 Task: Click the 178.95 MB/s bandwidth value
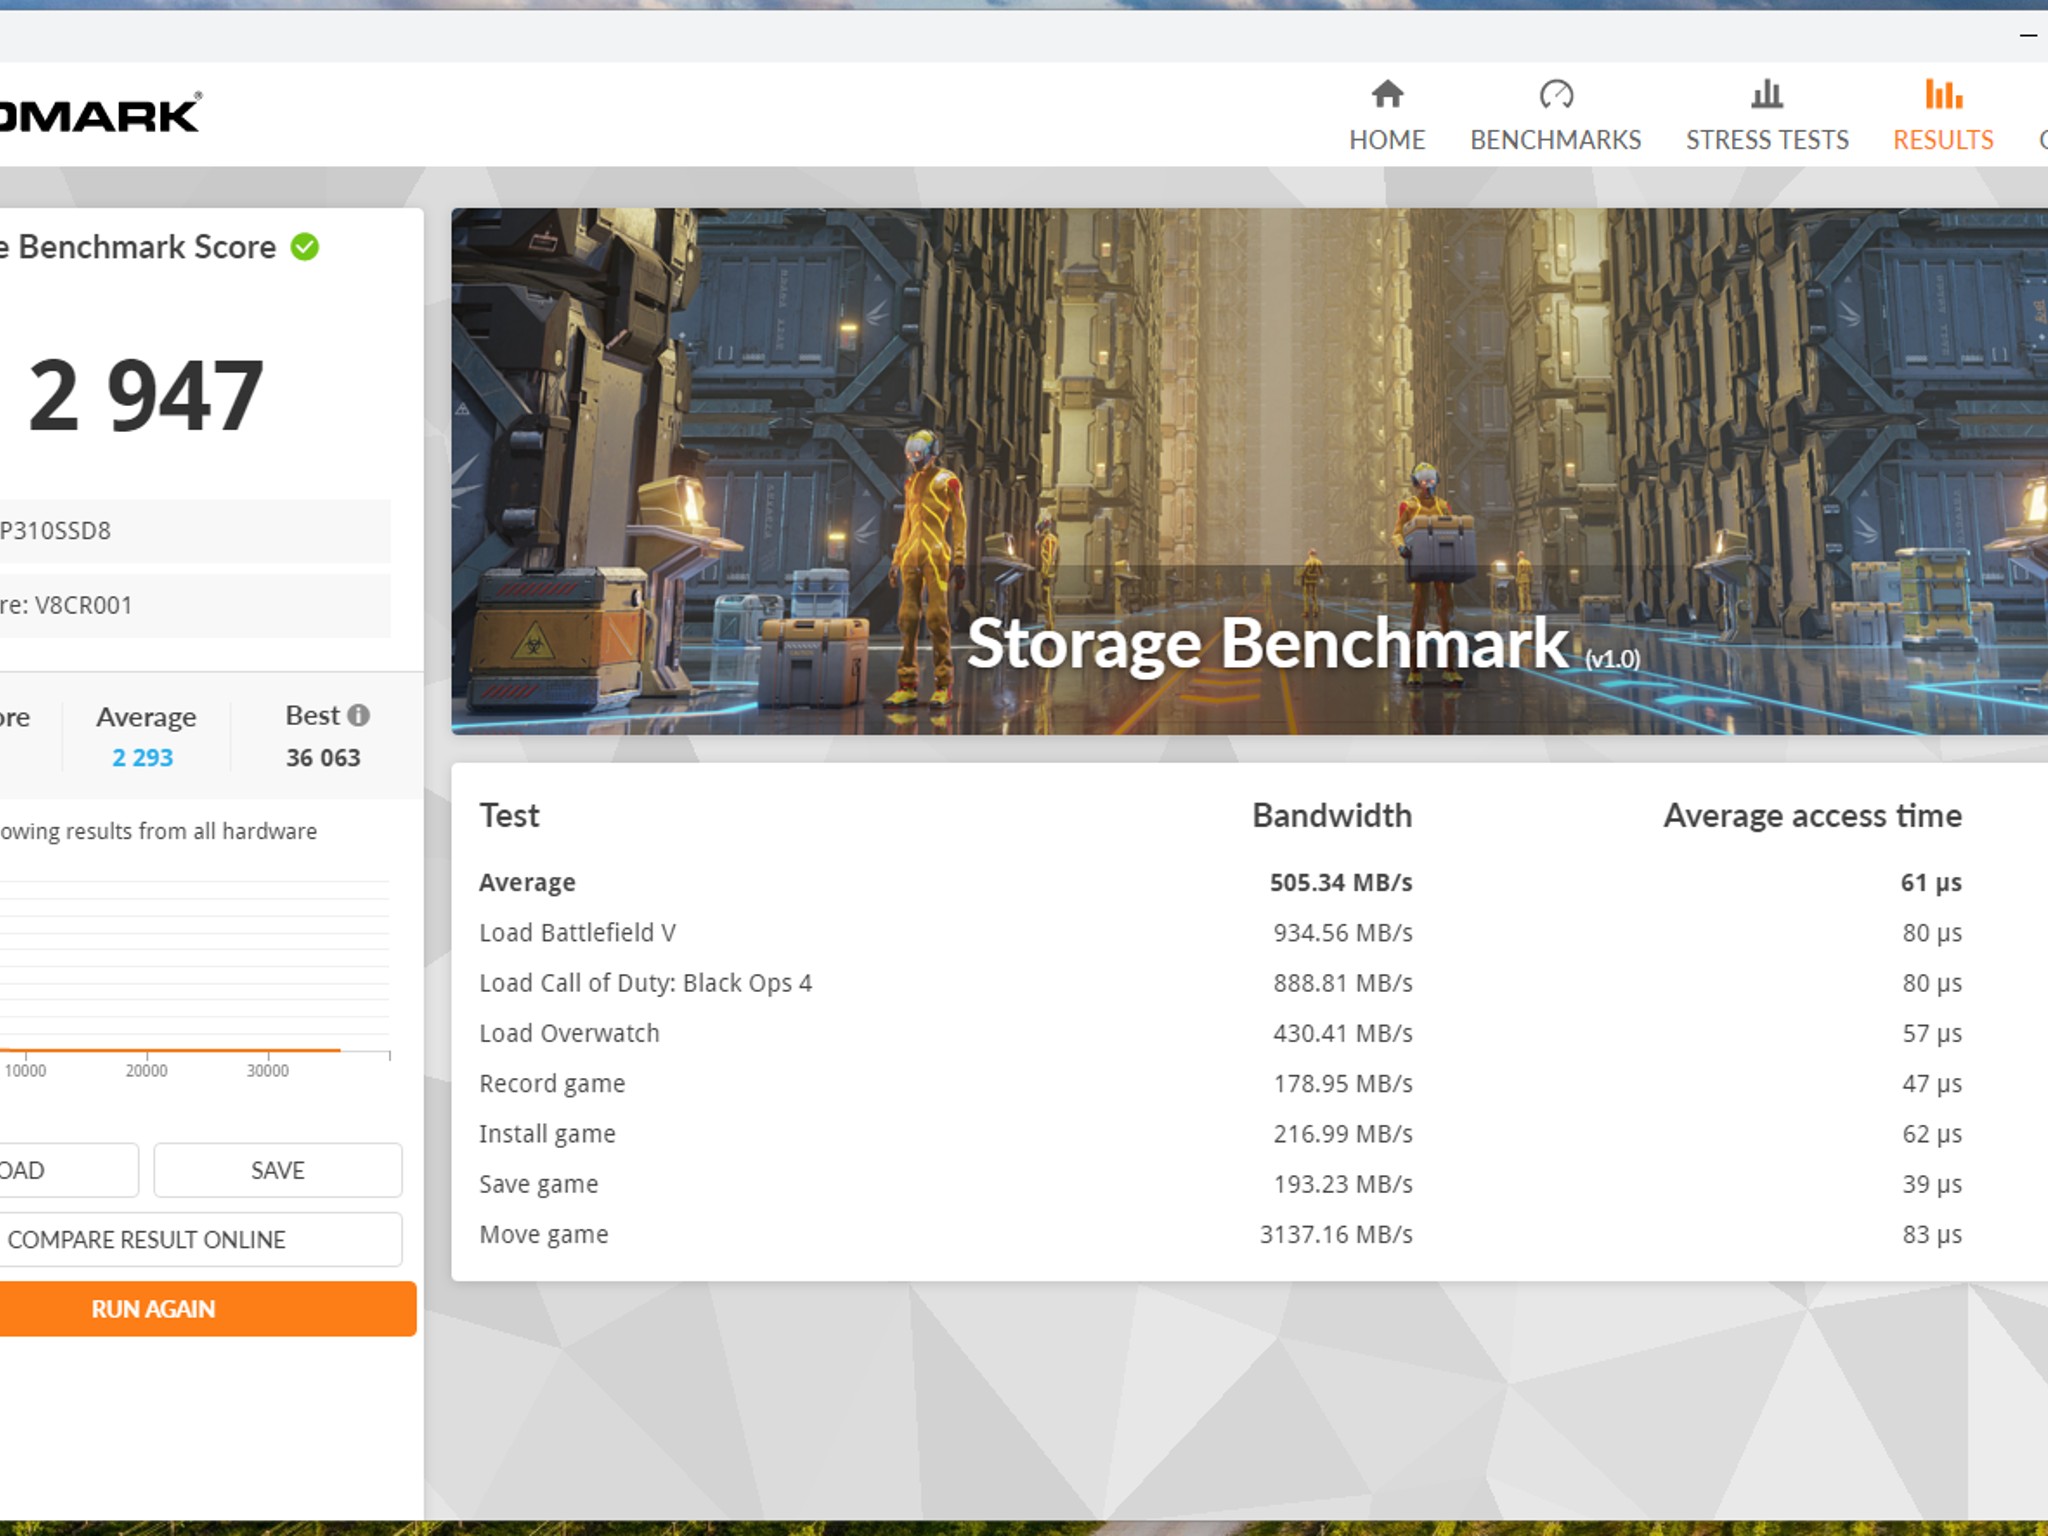(1343, 1084)
